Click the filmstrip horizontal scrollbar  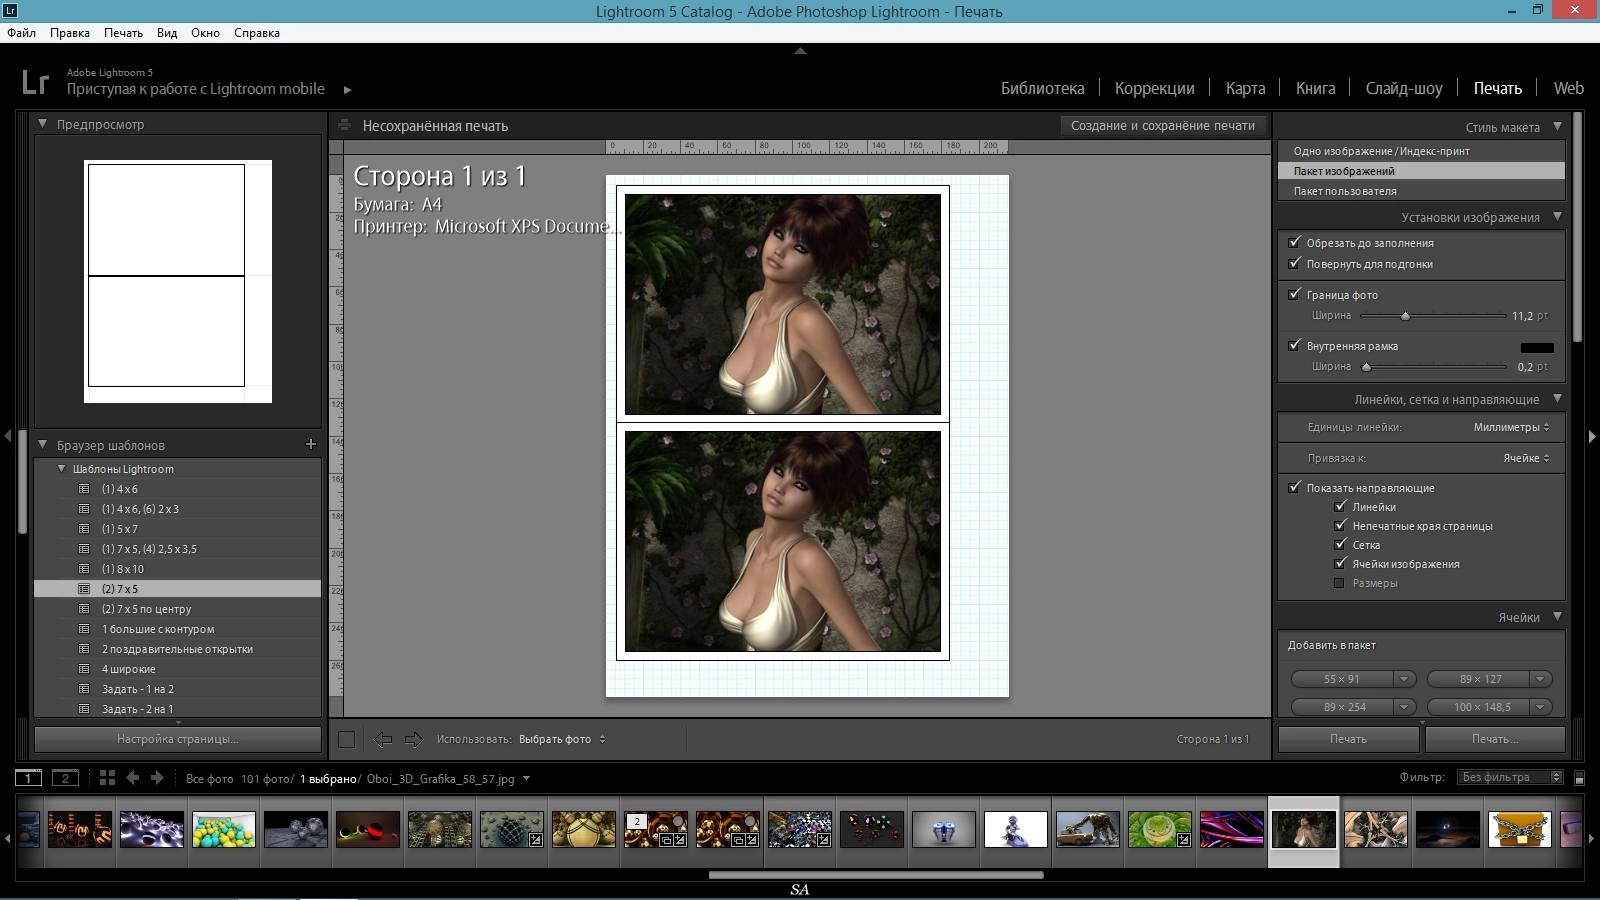pos(876,875)
